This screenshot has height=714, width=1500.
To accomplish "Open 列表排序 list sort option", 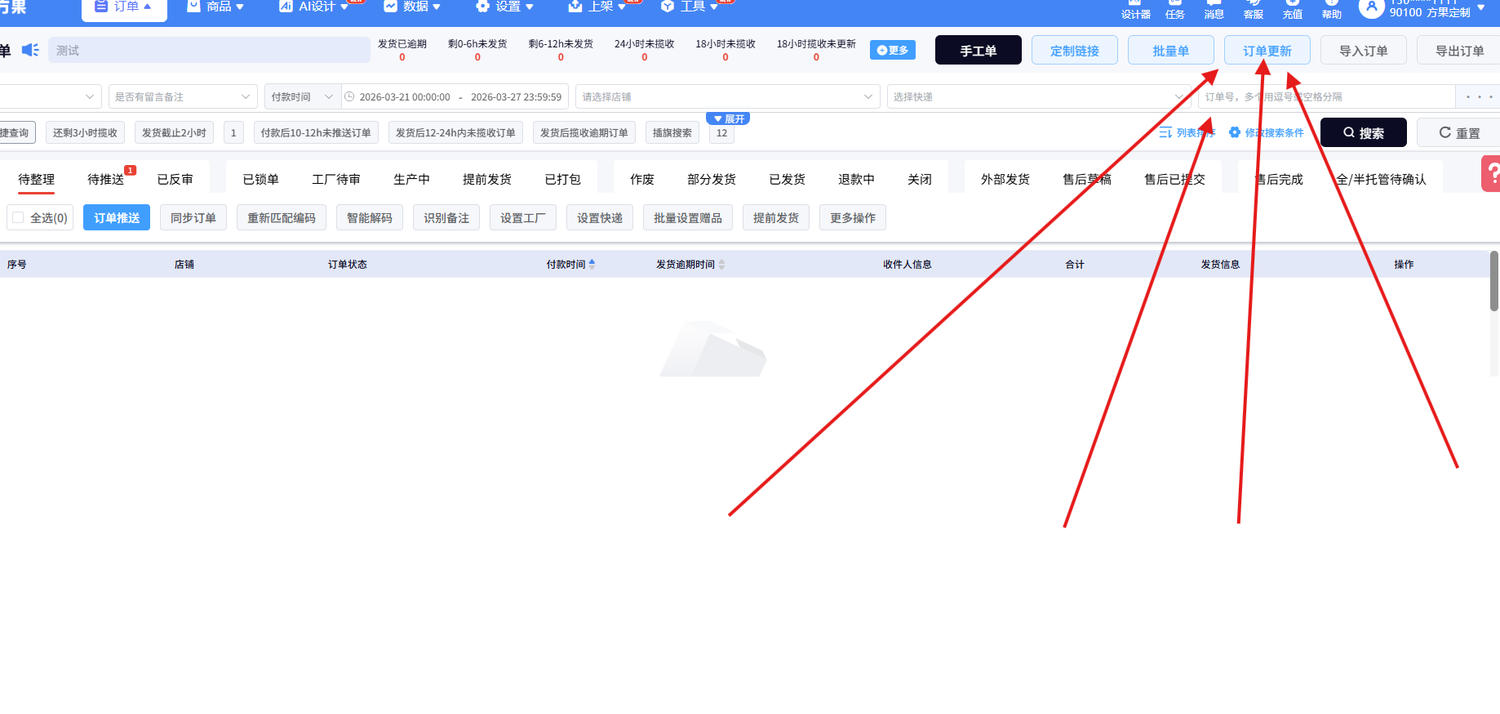I will click(1187, 132).
